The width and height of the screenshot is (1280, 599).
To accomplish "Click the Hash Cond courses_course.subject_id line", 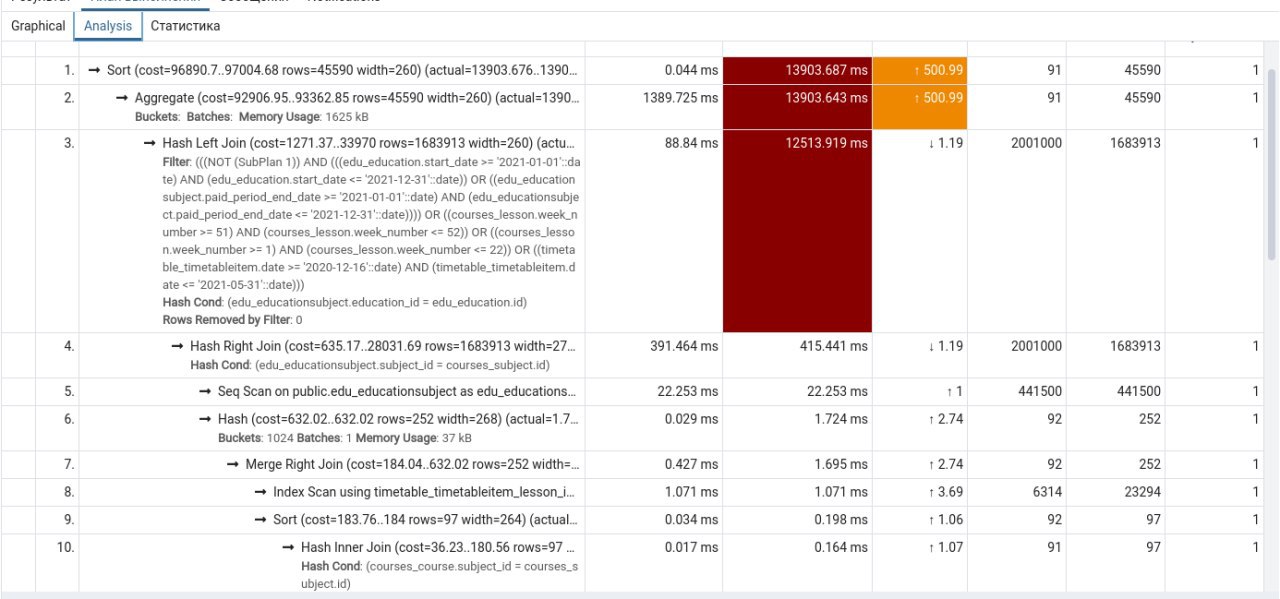I will click(439, 574).
